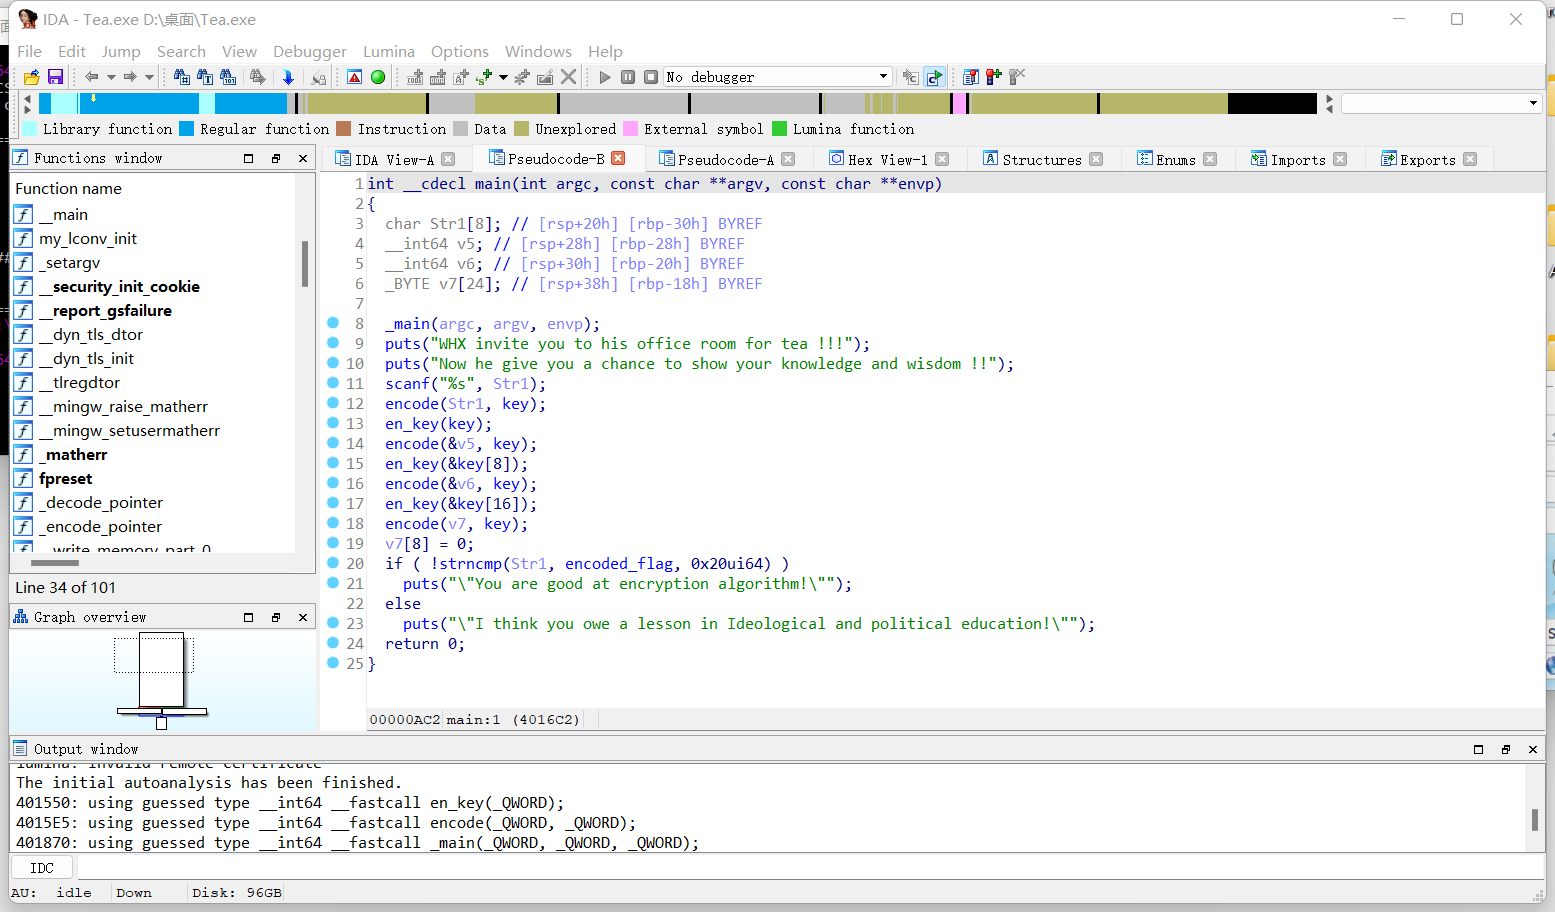
Task: Click the green S plus structure icon
Action: tap(484, 77)
